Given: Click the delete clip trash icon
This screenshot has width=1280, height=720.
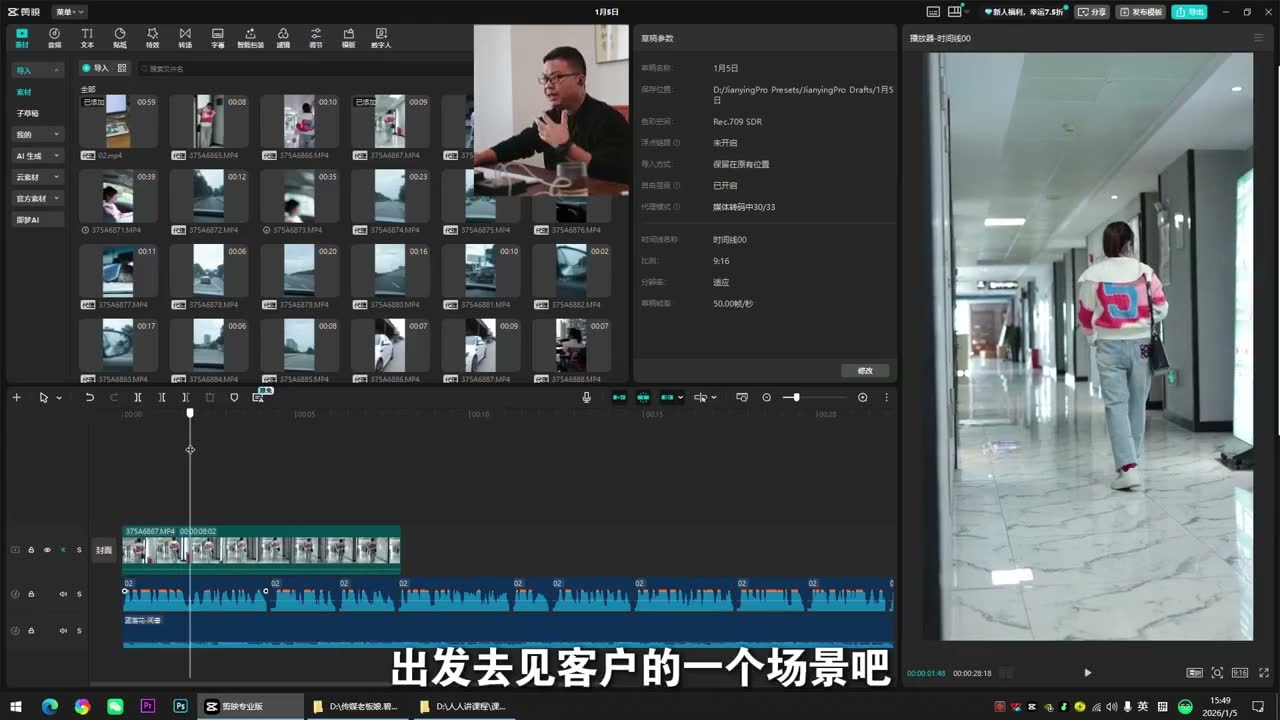Looking at the screenshot, I should (210, 397).
